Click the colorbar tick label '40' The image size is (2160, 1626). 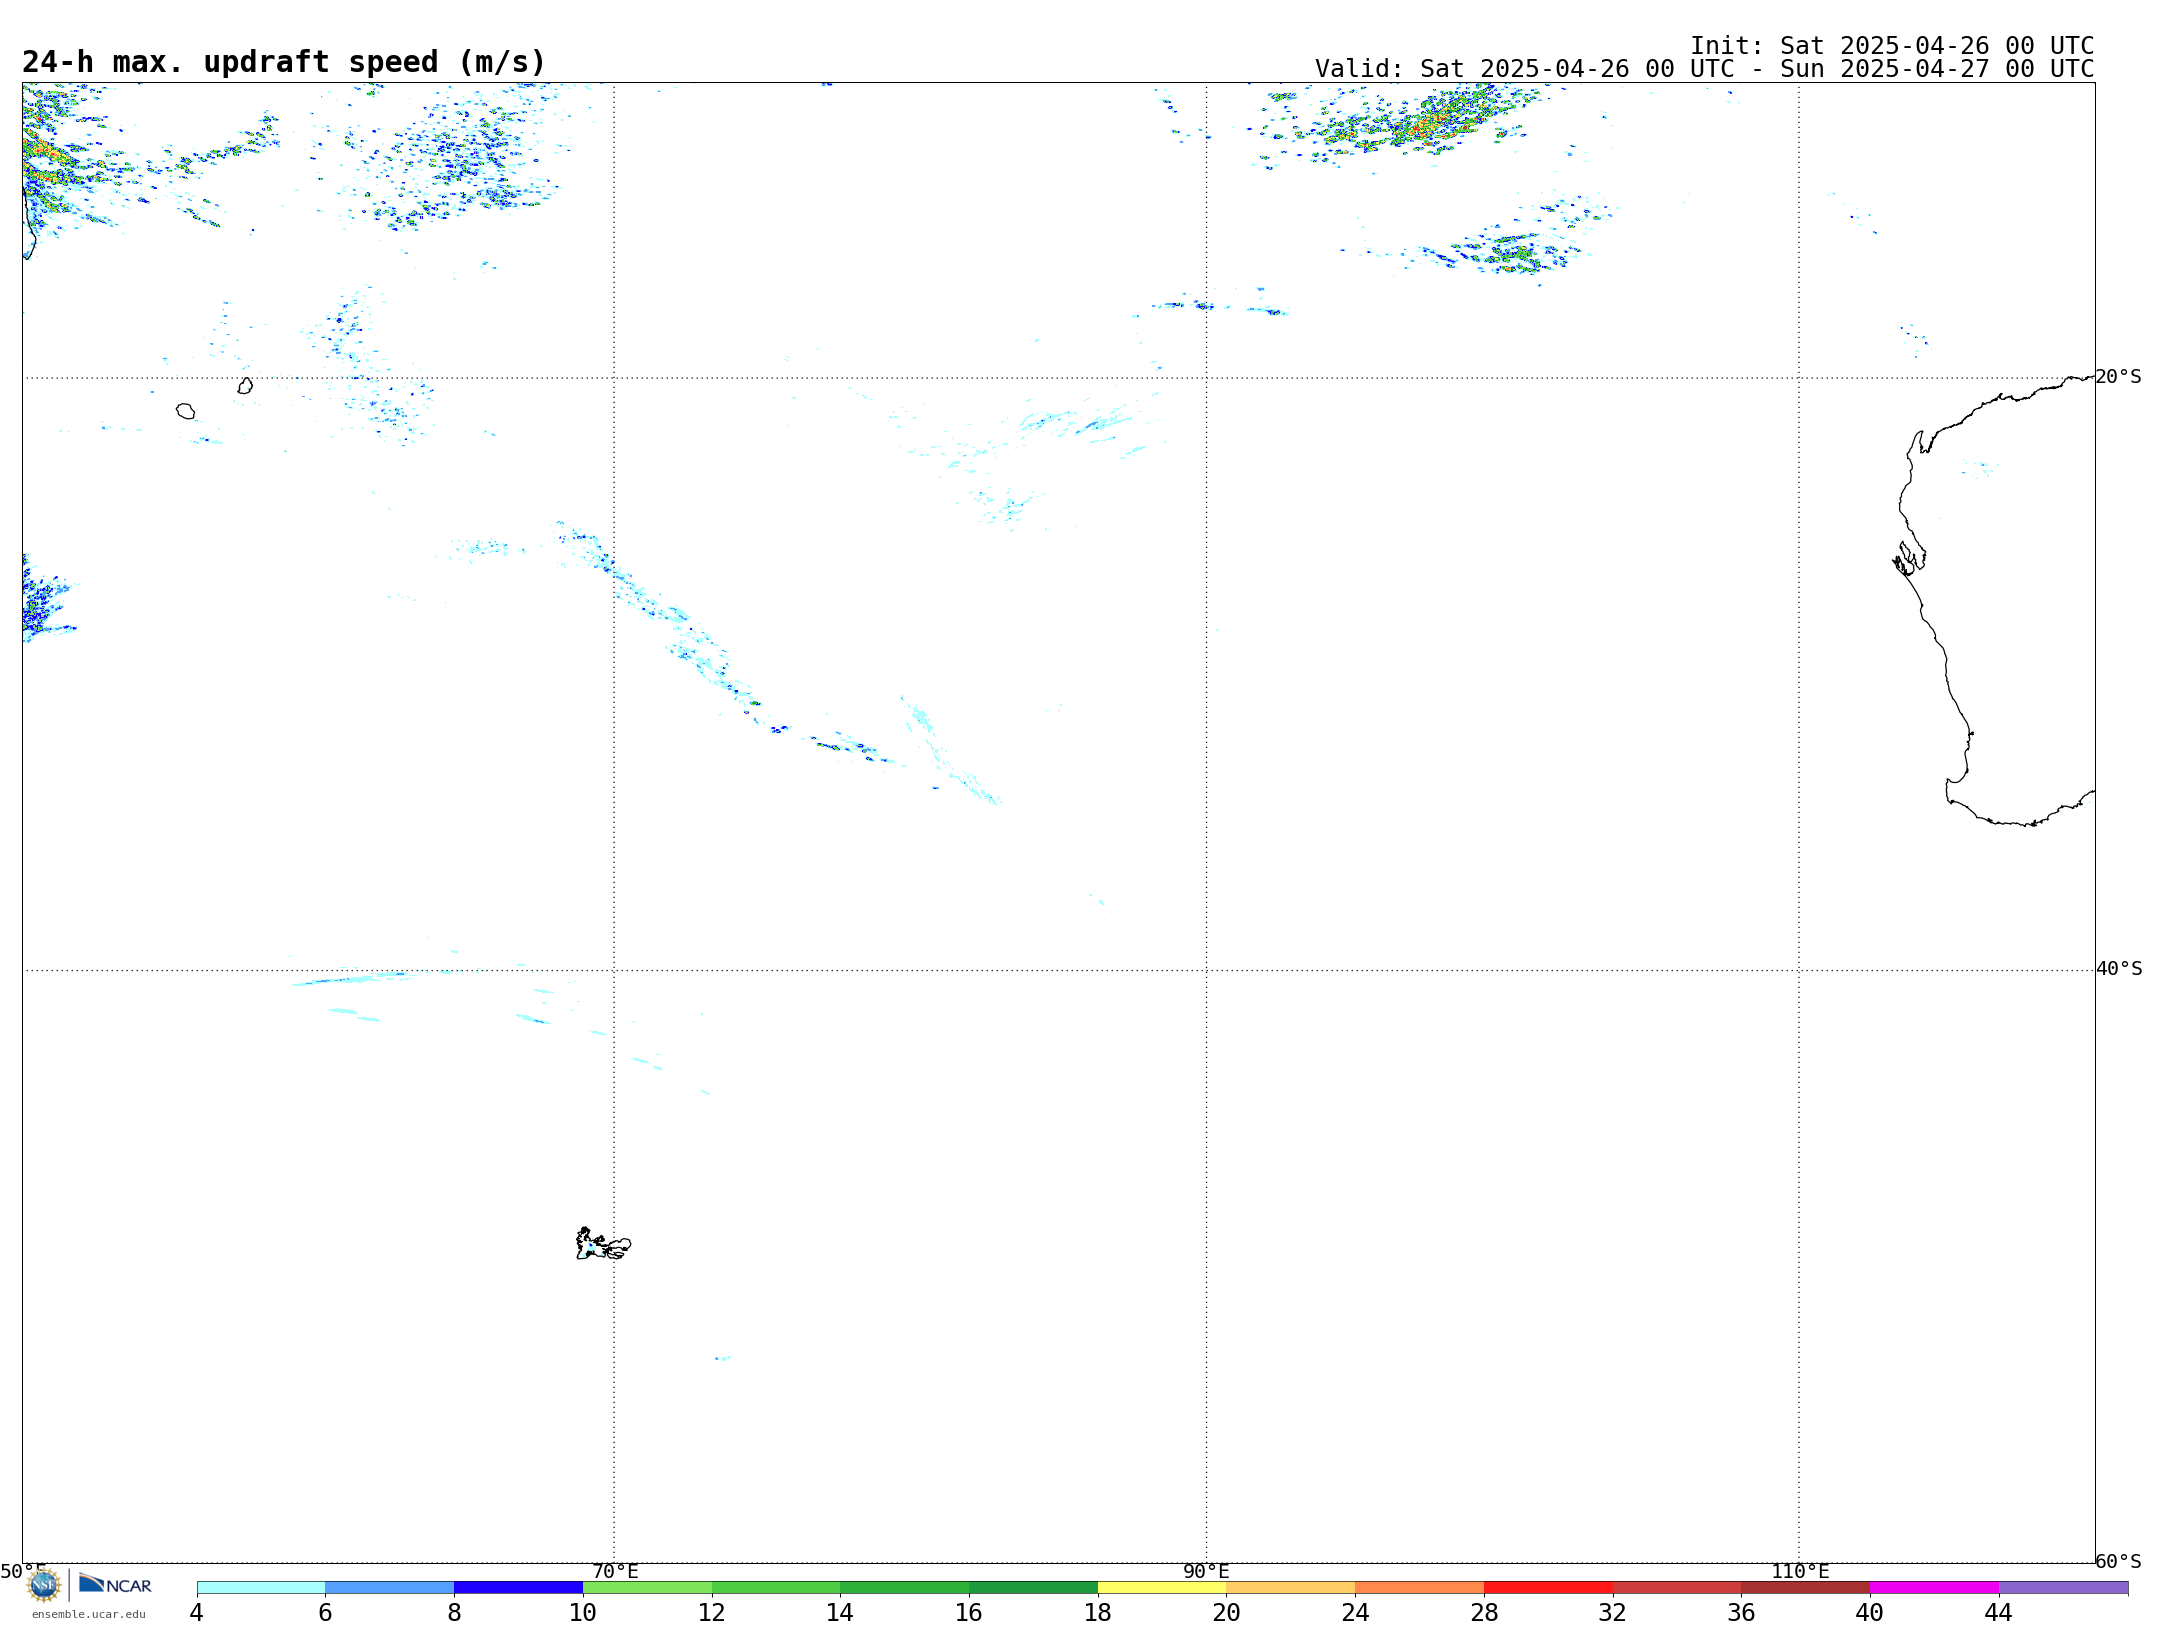pos(1869,1612)
